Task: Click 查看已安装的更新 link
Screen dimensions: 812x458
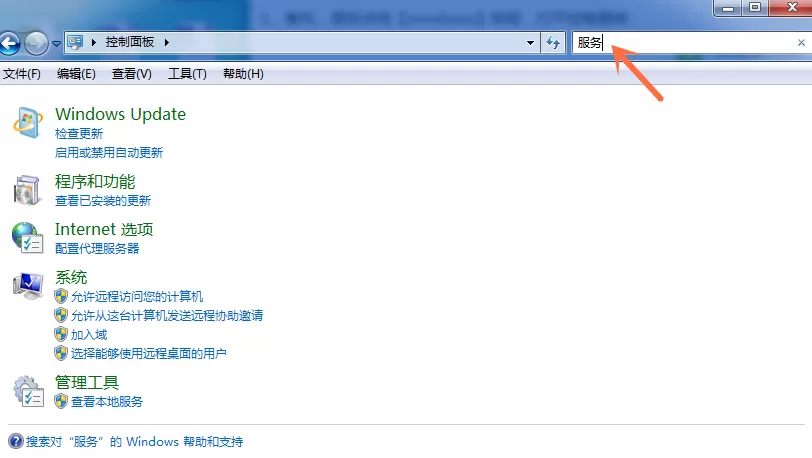Action: [103, 201]
